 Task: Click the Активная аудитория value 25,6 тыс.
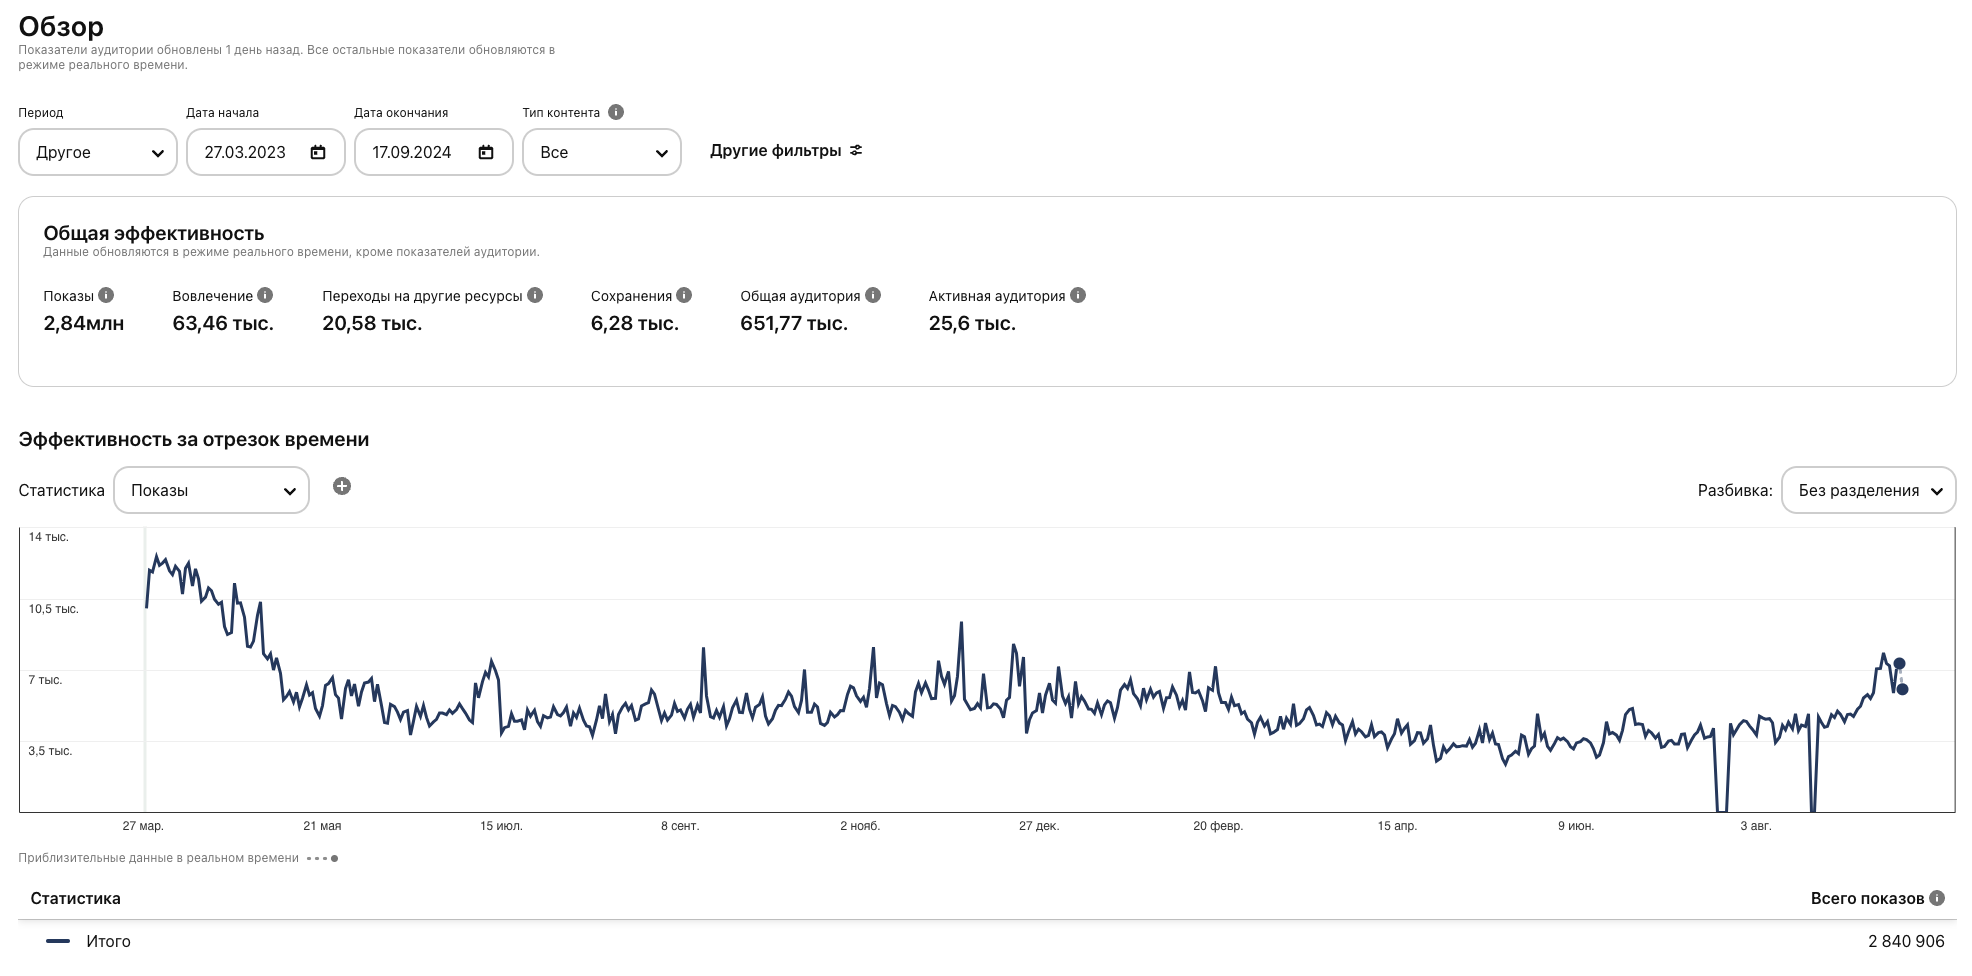tap(972, 323)
